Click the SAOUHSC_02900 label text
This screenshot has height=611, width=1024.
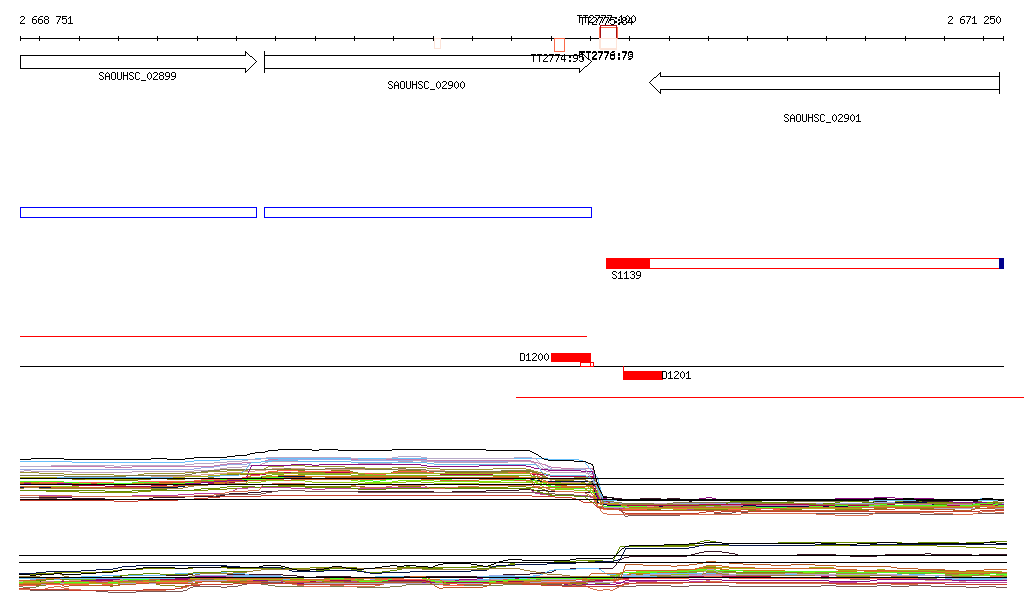click(426, 86)
